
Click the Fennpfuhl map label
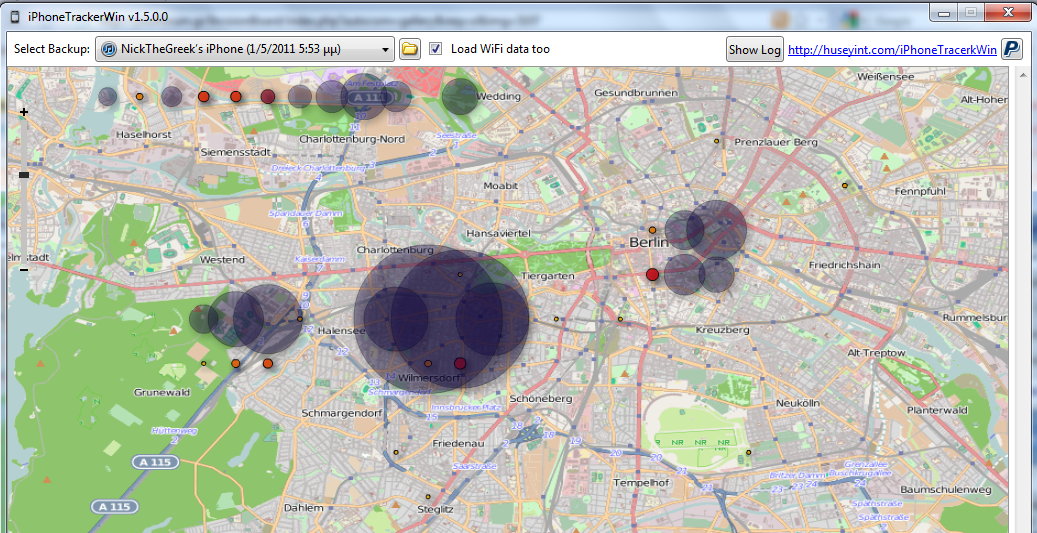[x=920, y=191]
